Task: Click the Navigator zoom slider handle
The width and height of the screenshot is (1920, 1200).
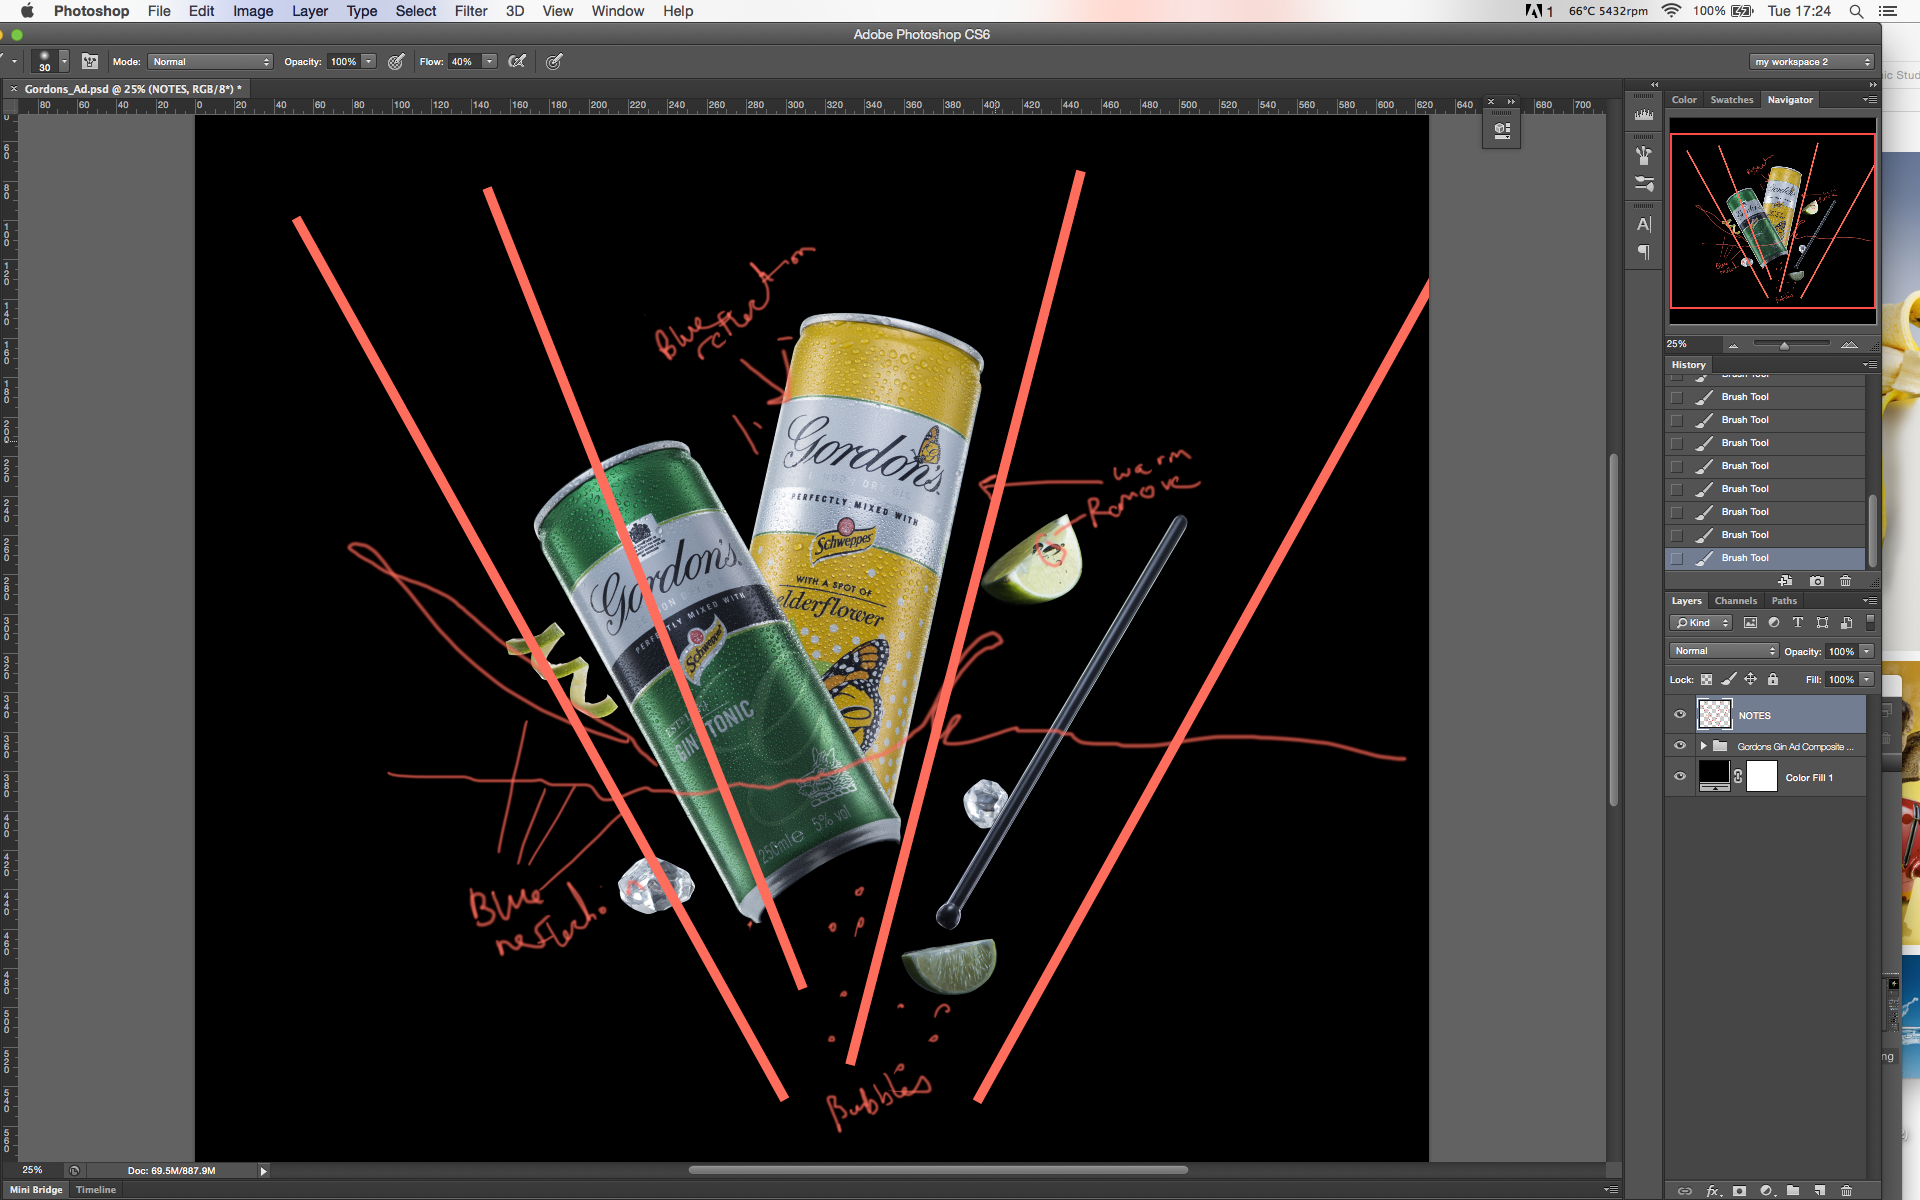Action: [1784, 345]
